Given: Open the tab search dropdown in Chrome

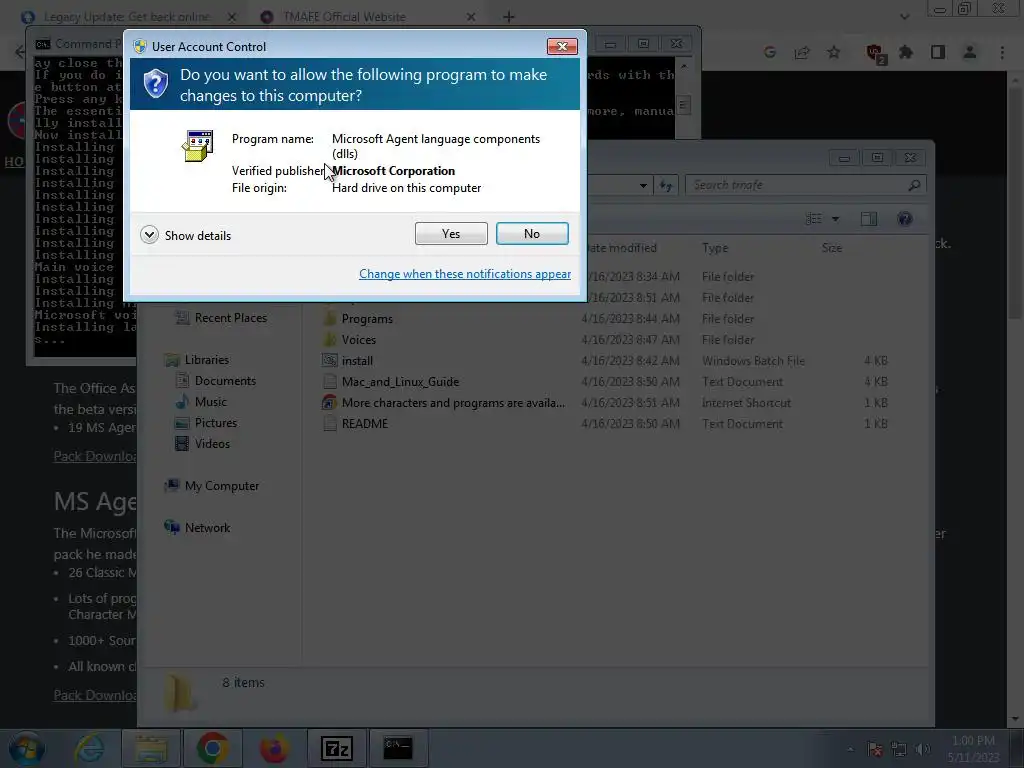Looking at the screenshot, I should coord(904,17).
